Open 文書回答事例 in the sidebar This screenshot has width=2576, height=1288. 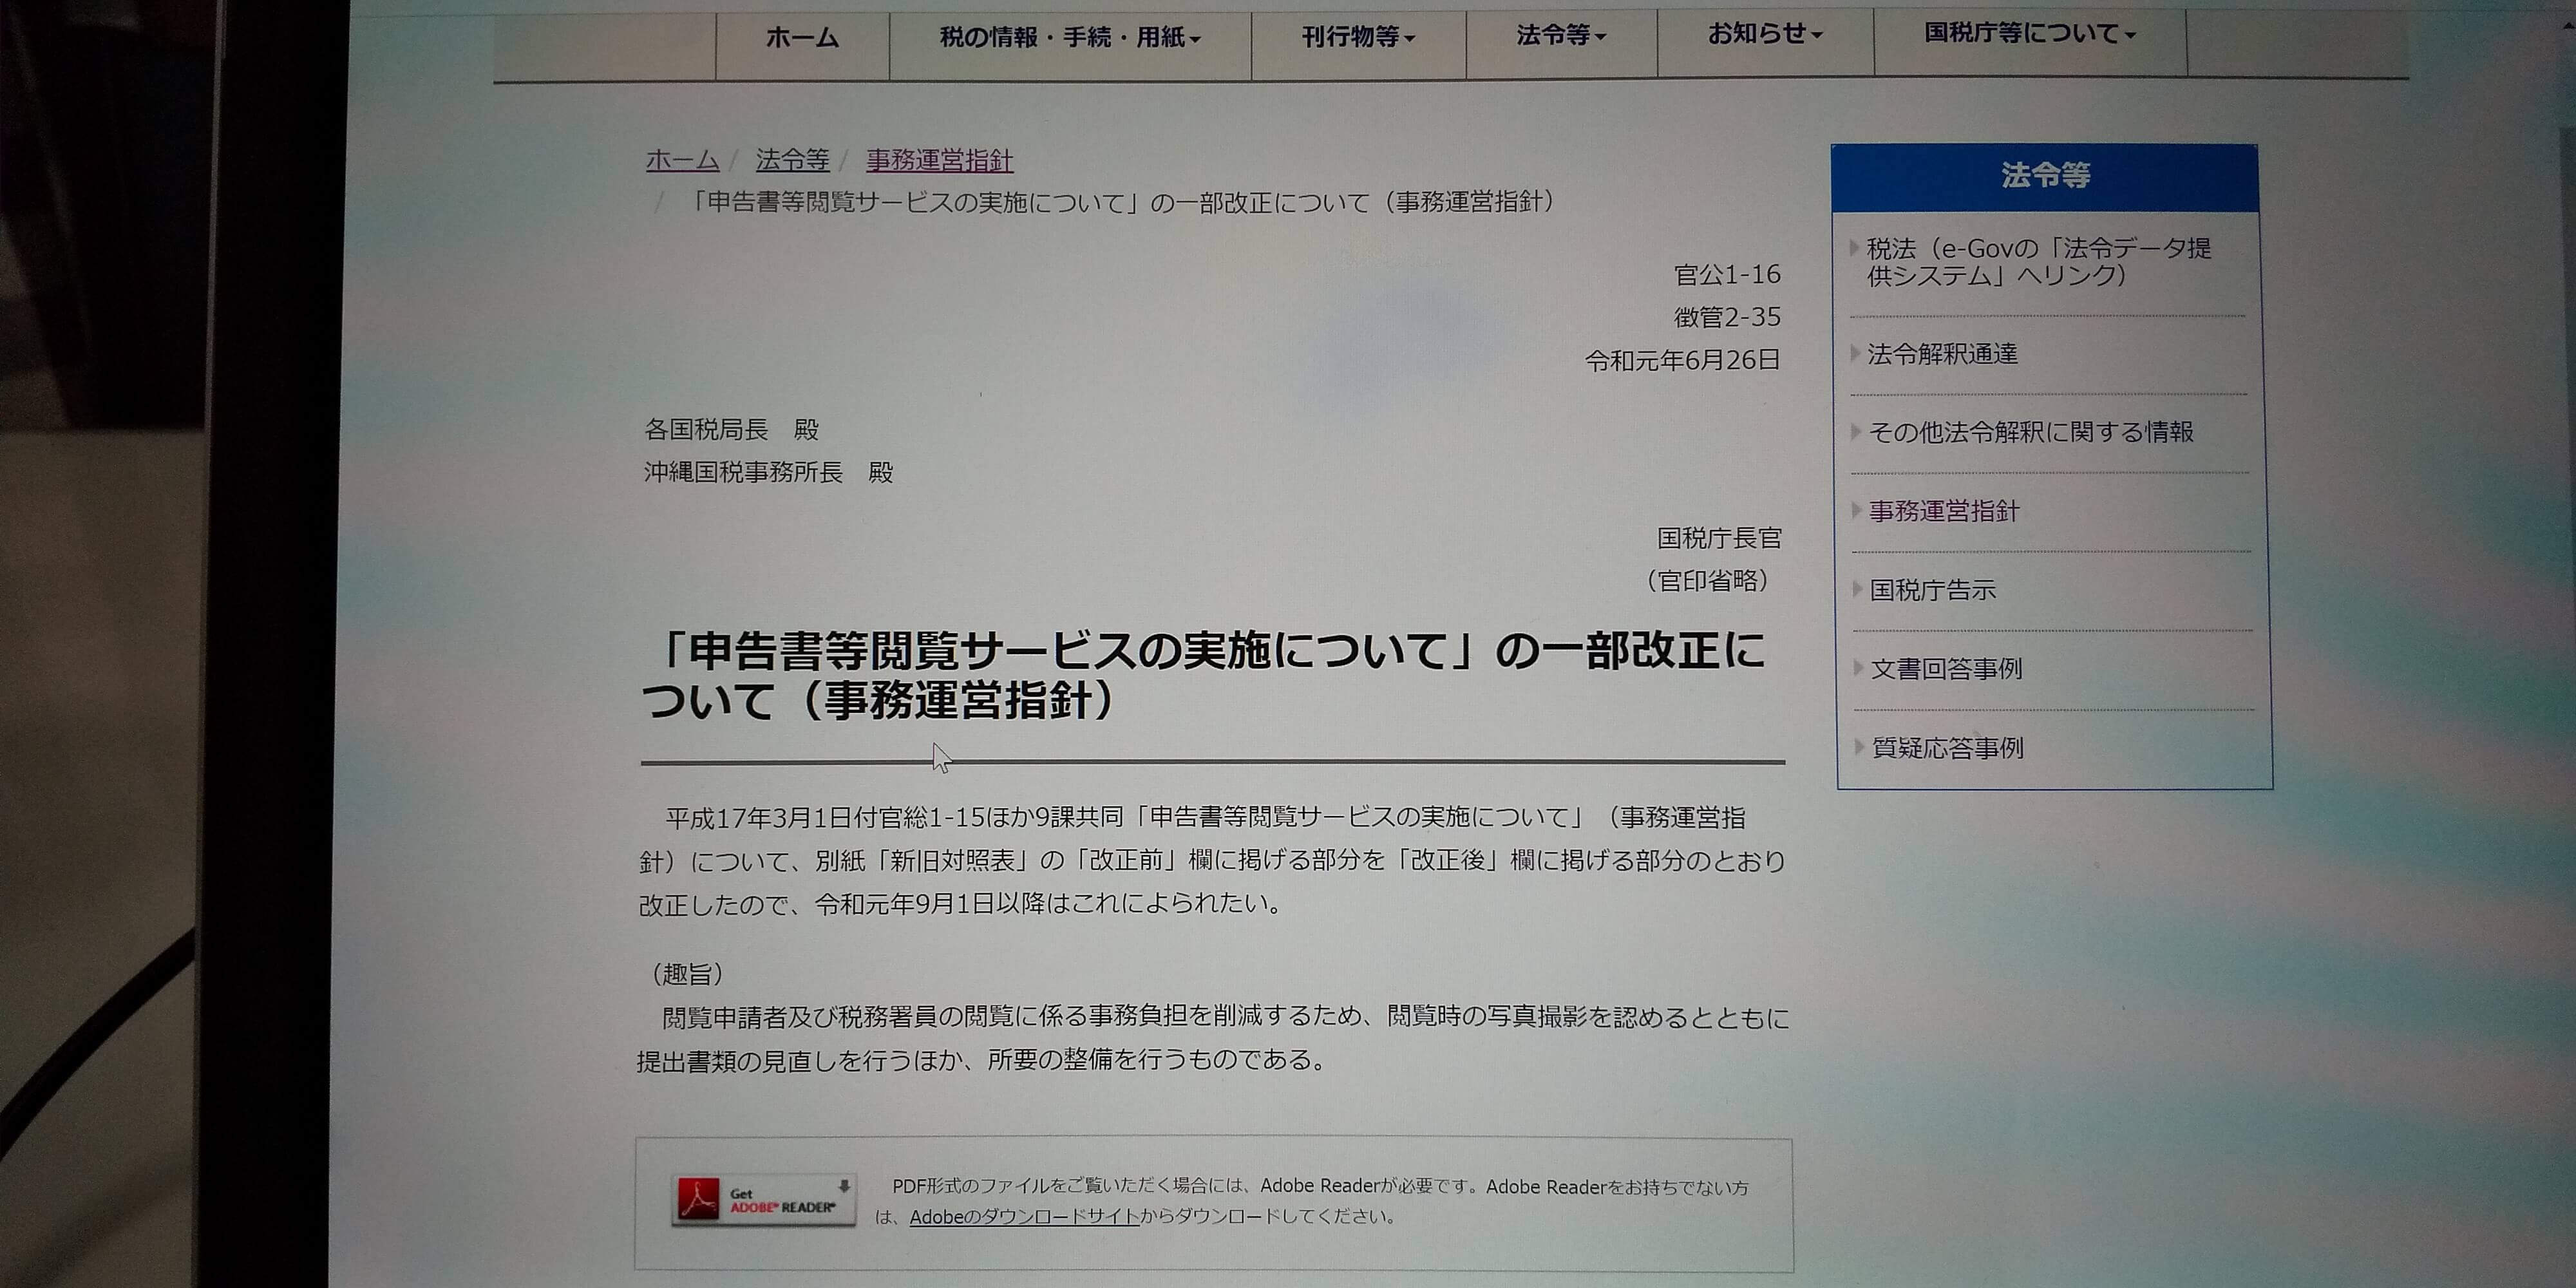tap(1946, 669)
